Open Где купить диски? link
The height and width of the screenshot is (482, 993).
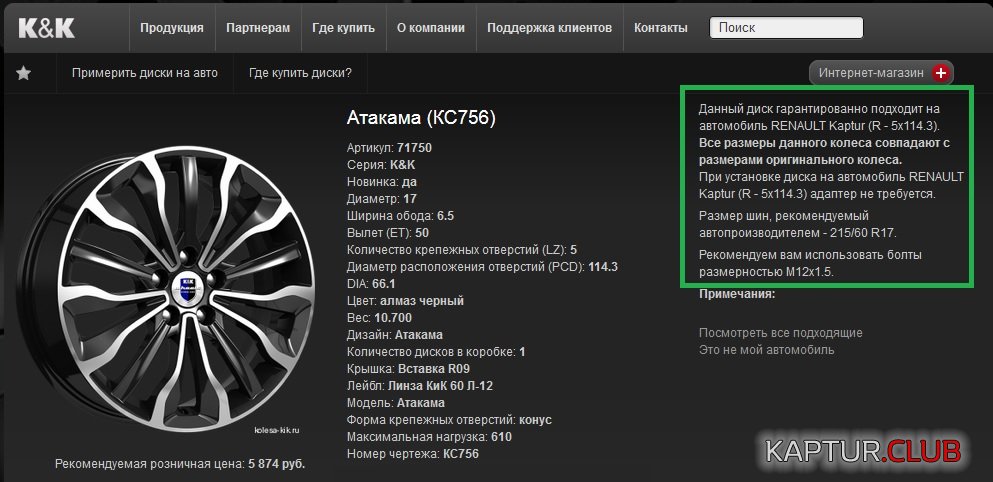point(300,73)
